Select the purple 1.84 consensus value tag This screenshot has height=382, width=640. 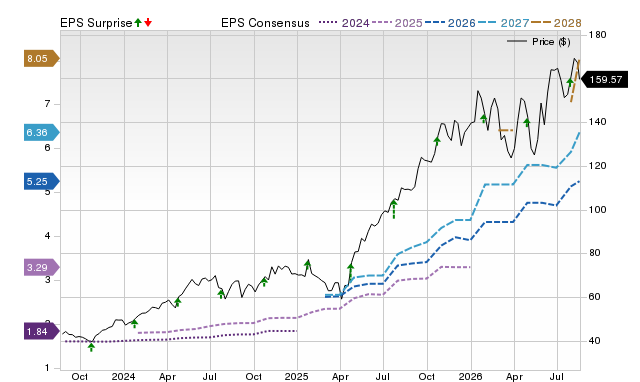coord(42,331)
